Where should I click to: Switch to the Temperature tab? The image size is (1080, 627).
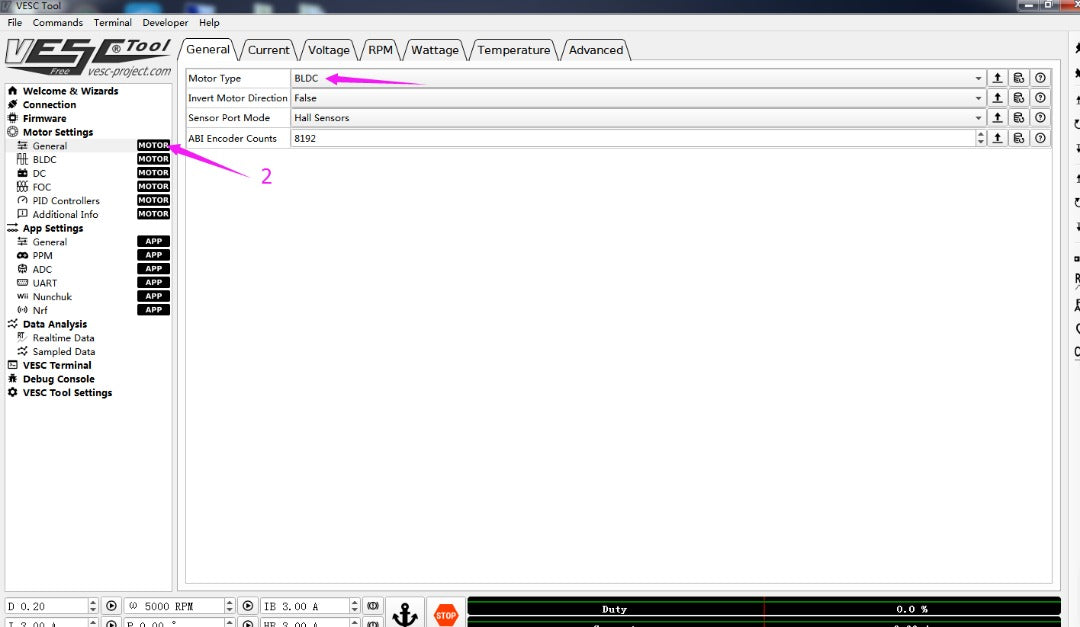pos(514,50)
